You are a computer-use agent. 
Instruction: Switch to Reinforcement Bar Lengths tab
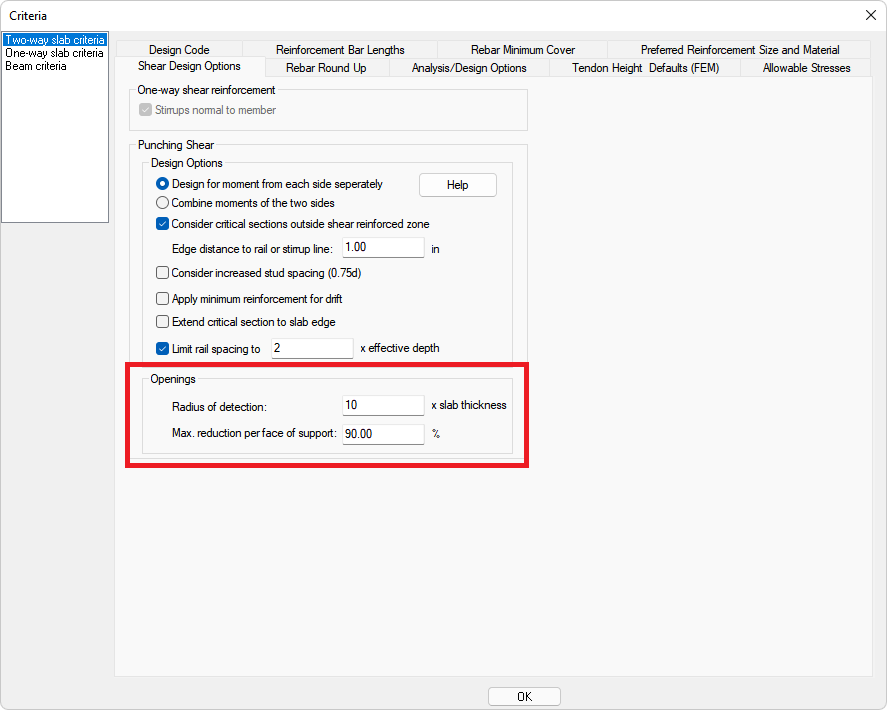(340, 50)
